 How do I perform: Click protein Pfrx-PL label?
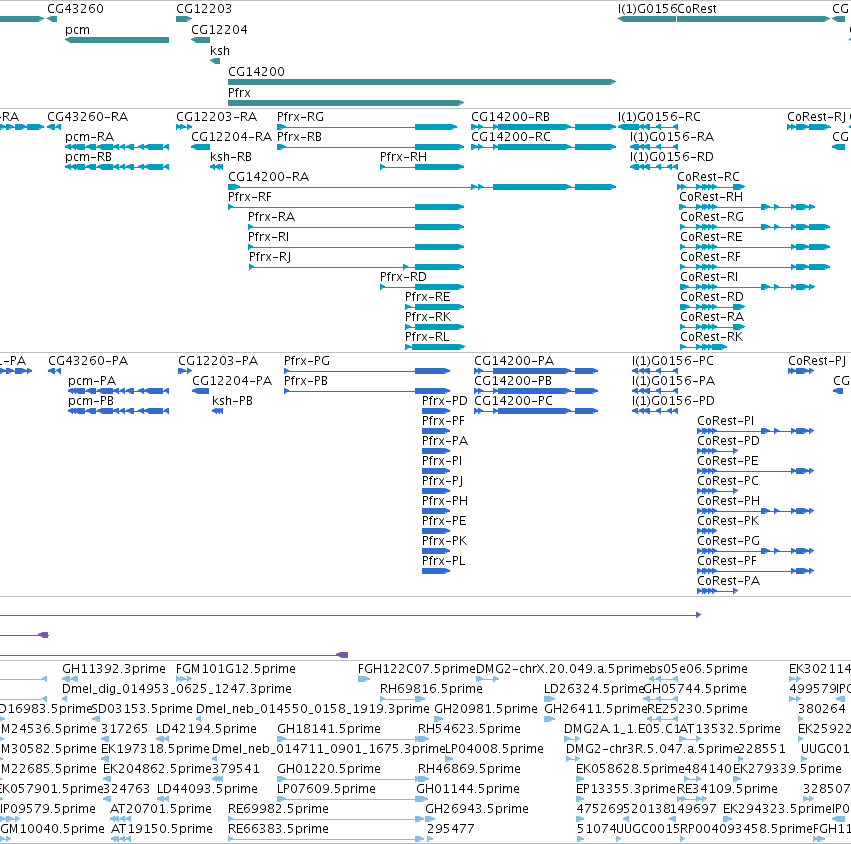pyautogui.click(x=444, y=561)
